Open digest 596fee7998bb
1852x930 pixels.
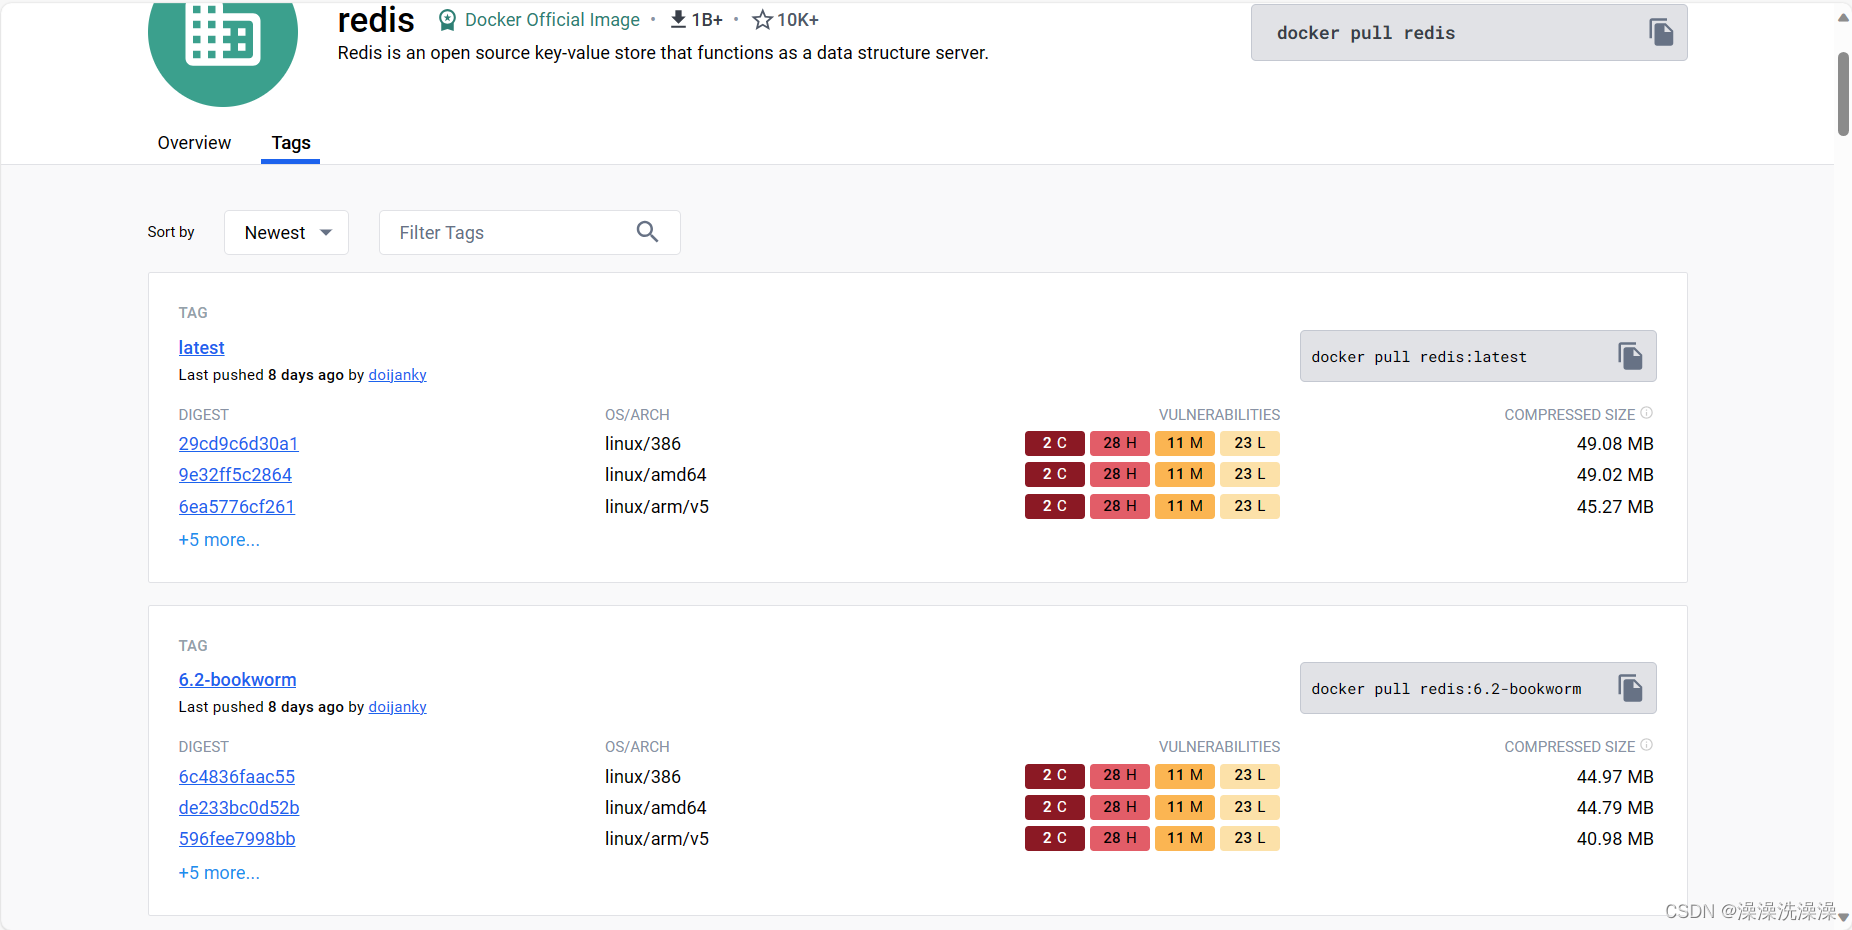tap(236, 839)
